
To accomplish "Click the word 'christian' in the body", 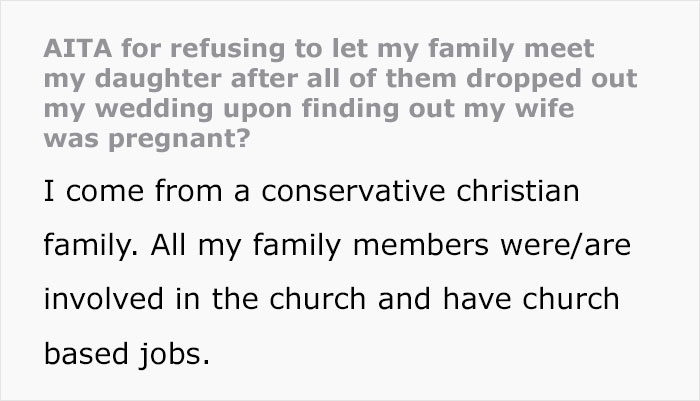I will point(512,191).
